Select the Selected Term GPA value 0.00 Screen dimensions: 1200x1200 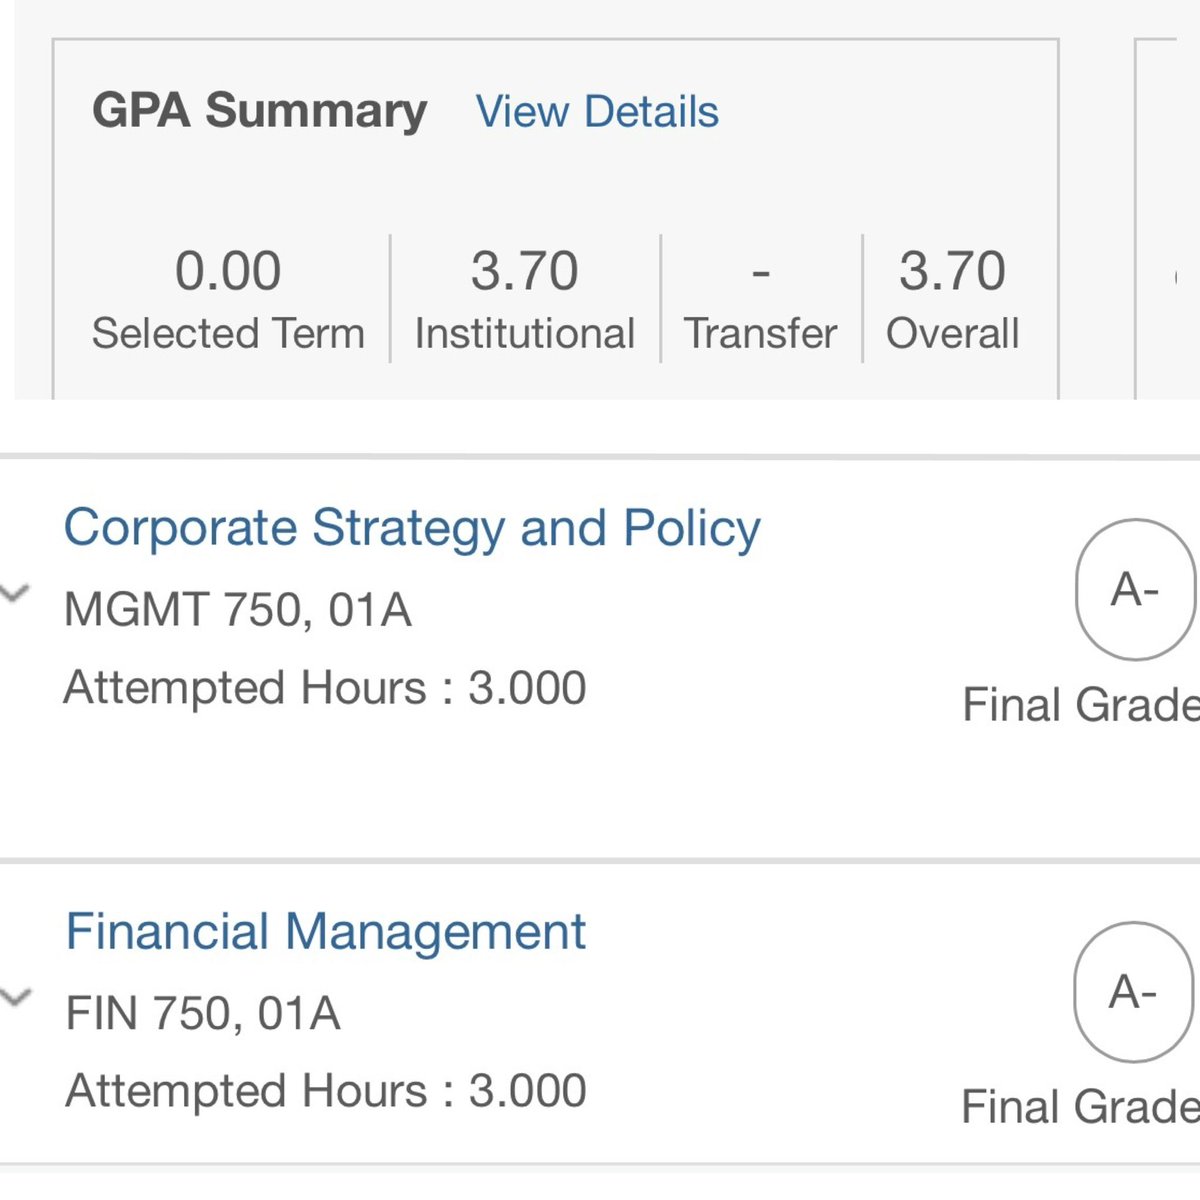228,271
